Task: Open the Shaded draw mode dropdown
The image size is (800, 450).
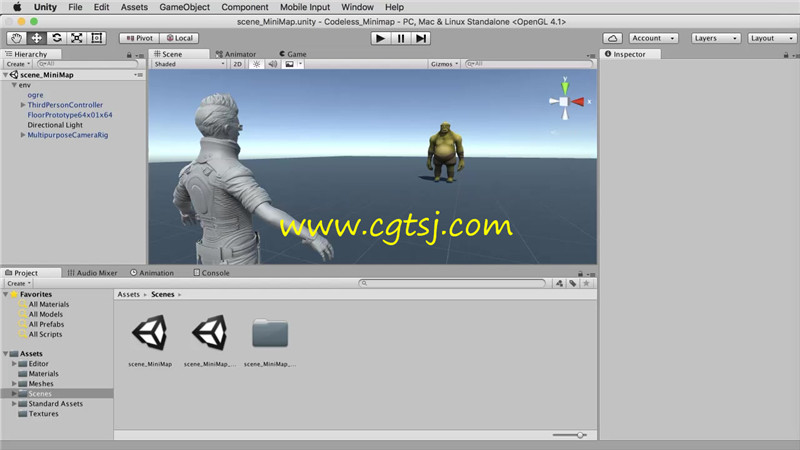Action: pyautogui.click(x=189, y=64)
